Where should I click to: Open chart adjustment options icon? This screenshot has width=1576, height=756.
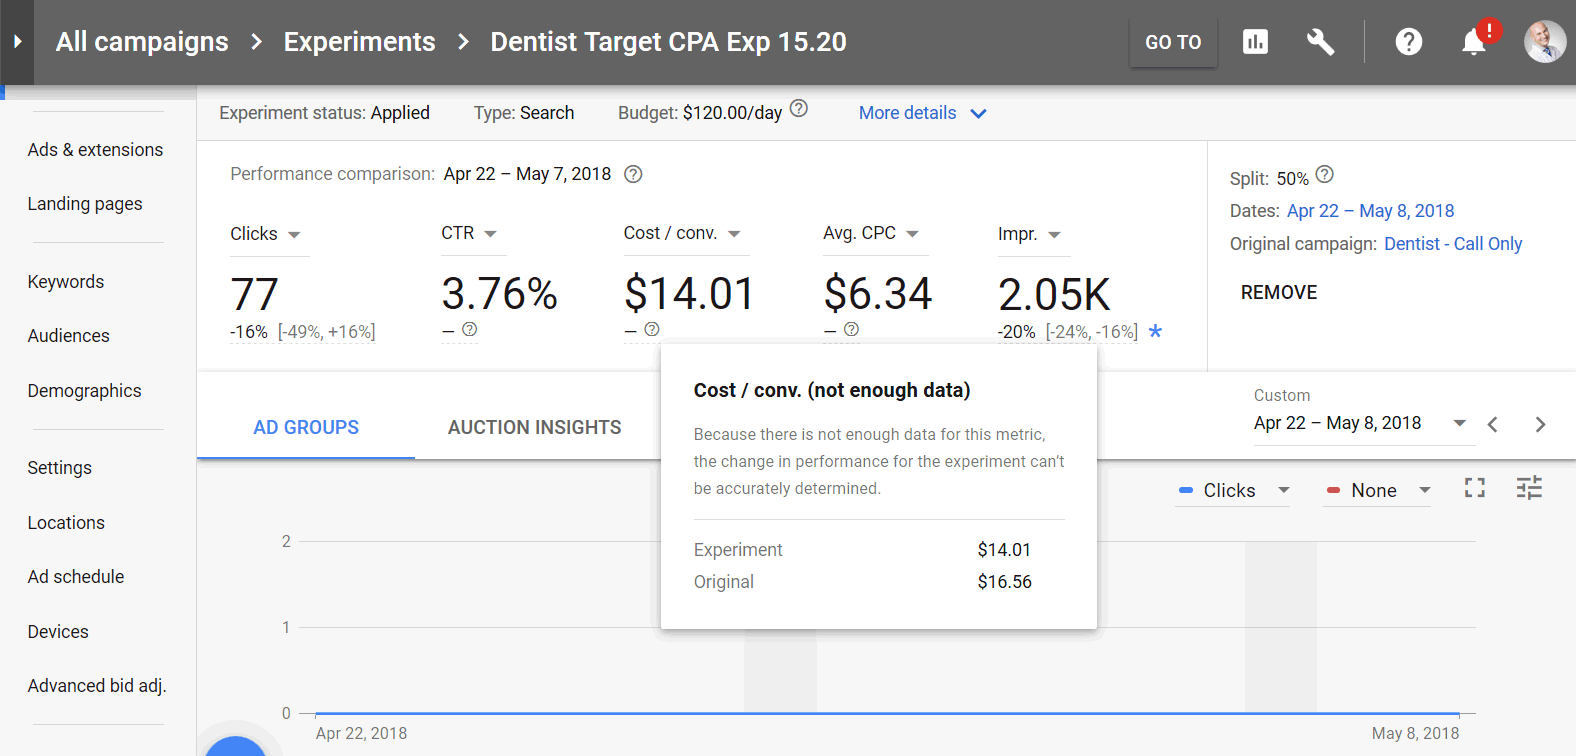click(1529, 488)
